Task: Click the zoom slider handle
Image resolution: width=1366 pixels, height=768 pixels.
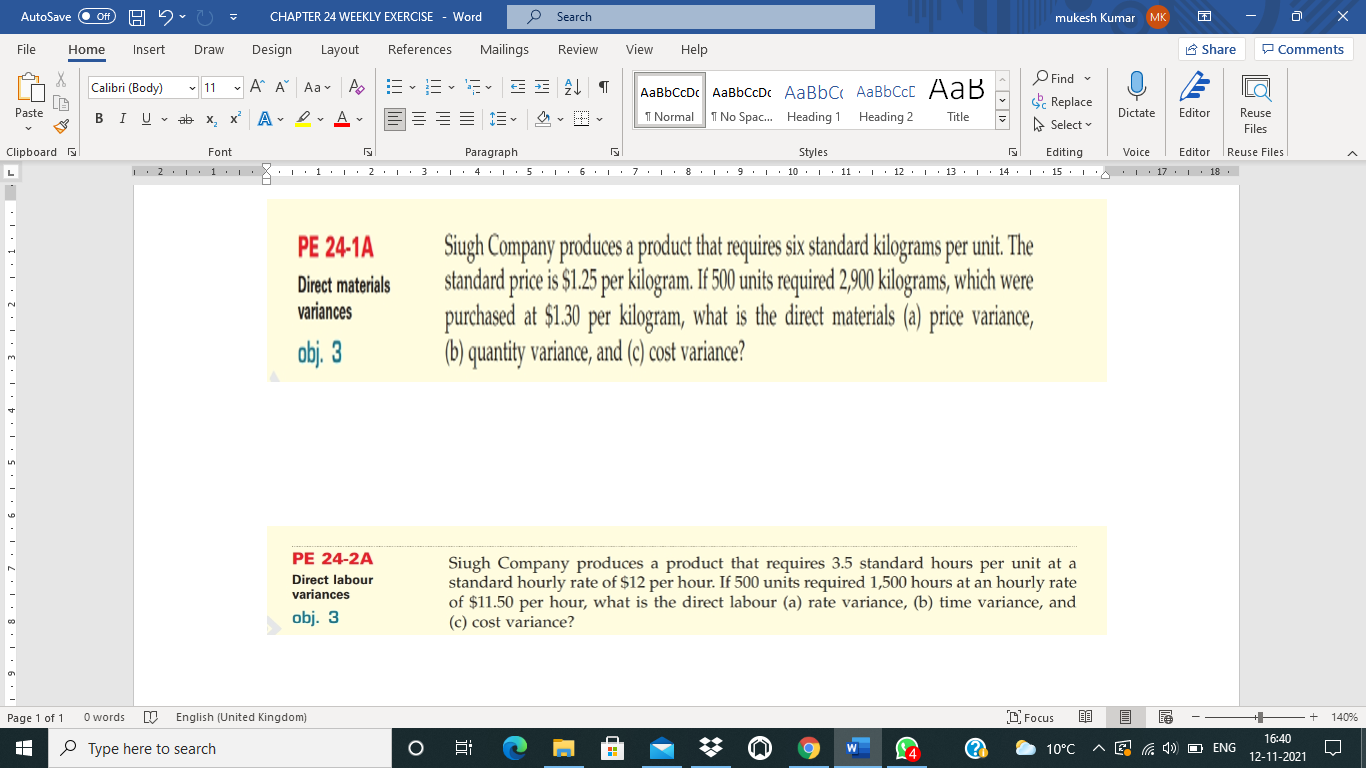Action: pyautogui.click(x=1260, y=717)
